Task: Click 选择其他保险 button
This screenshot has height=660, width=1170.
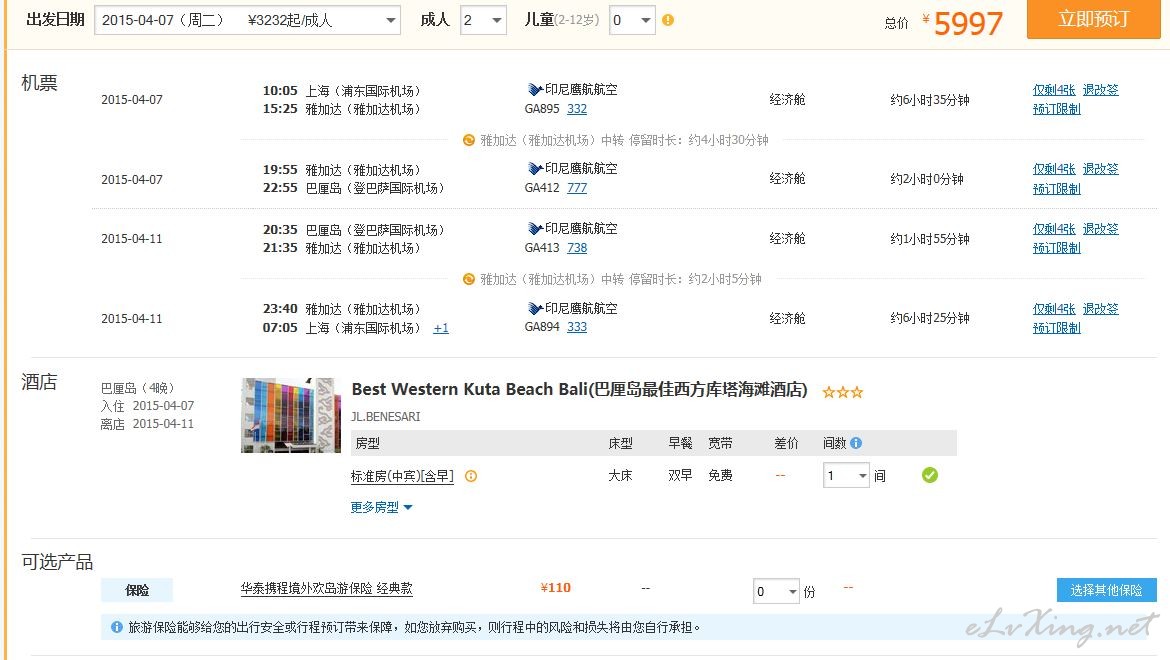Action: [x=1107, y=590]
